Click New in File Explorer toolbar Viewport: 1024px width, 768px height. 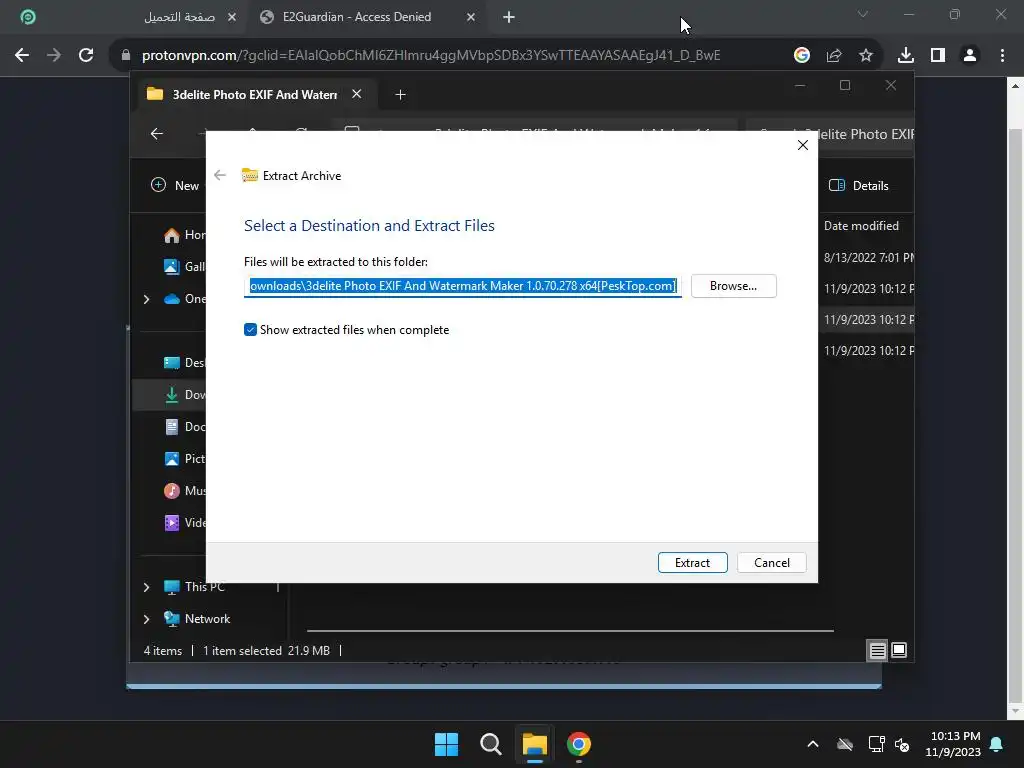[174, 185]
